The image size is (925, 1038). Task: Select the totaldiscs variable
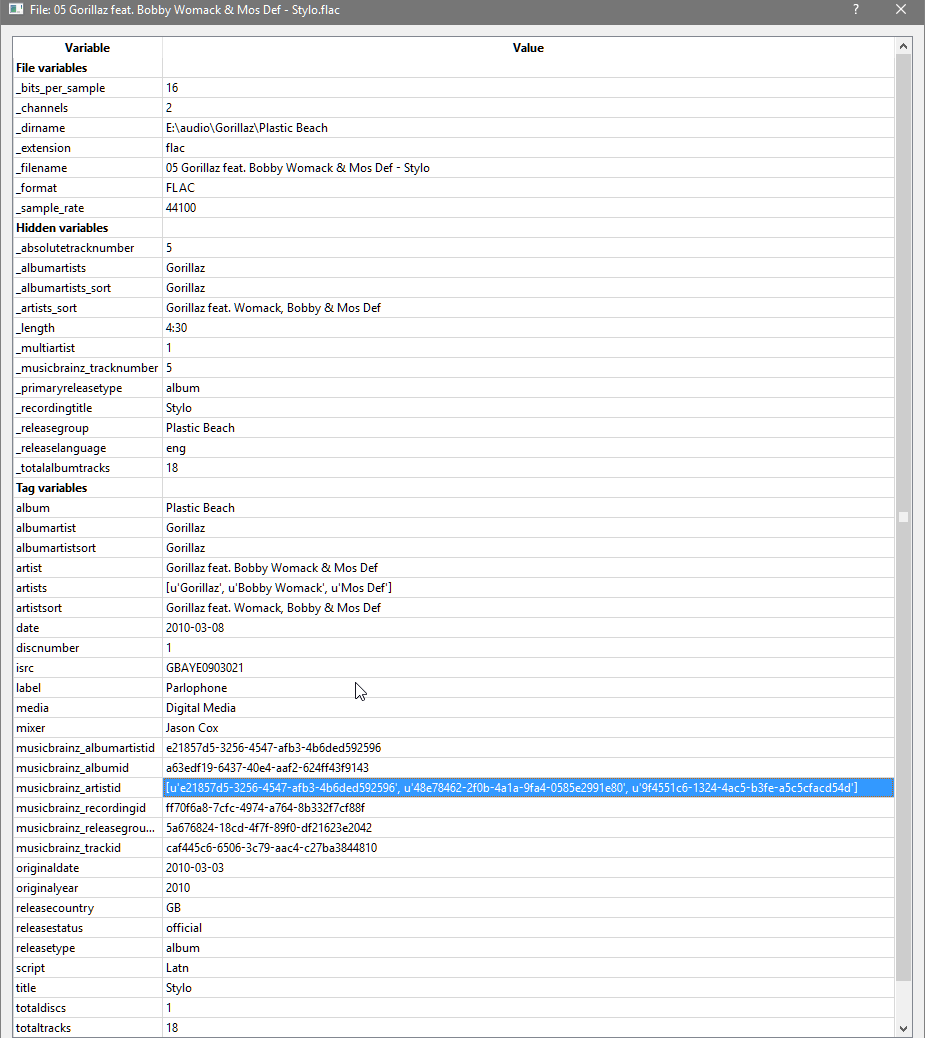tap(40, 1008)
